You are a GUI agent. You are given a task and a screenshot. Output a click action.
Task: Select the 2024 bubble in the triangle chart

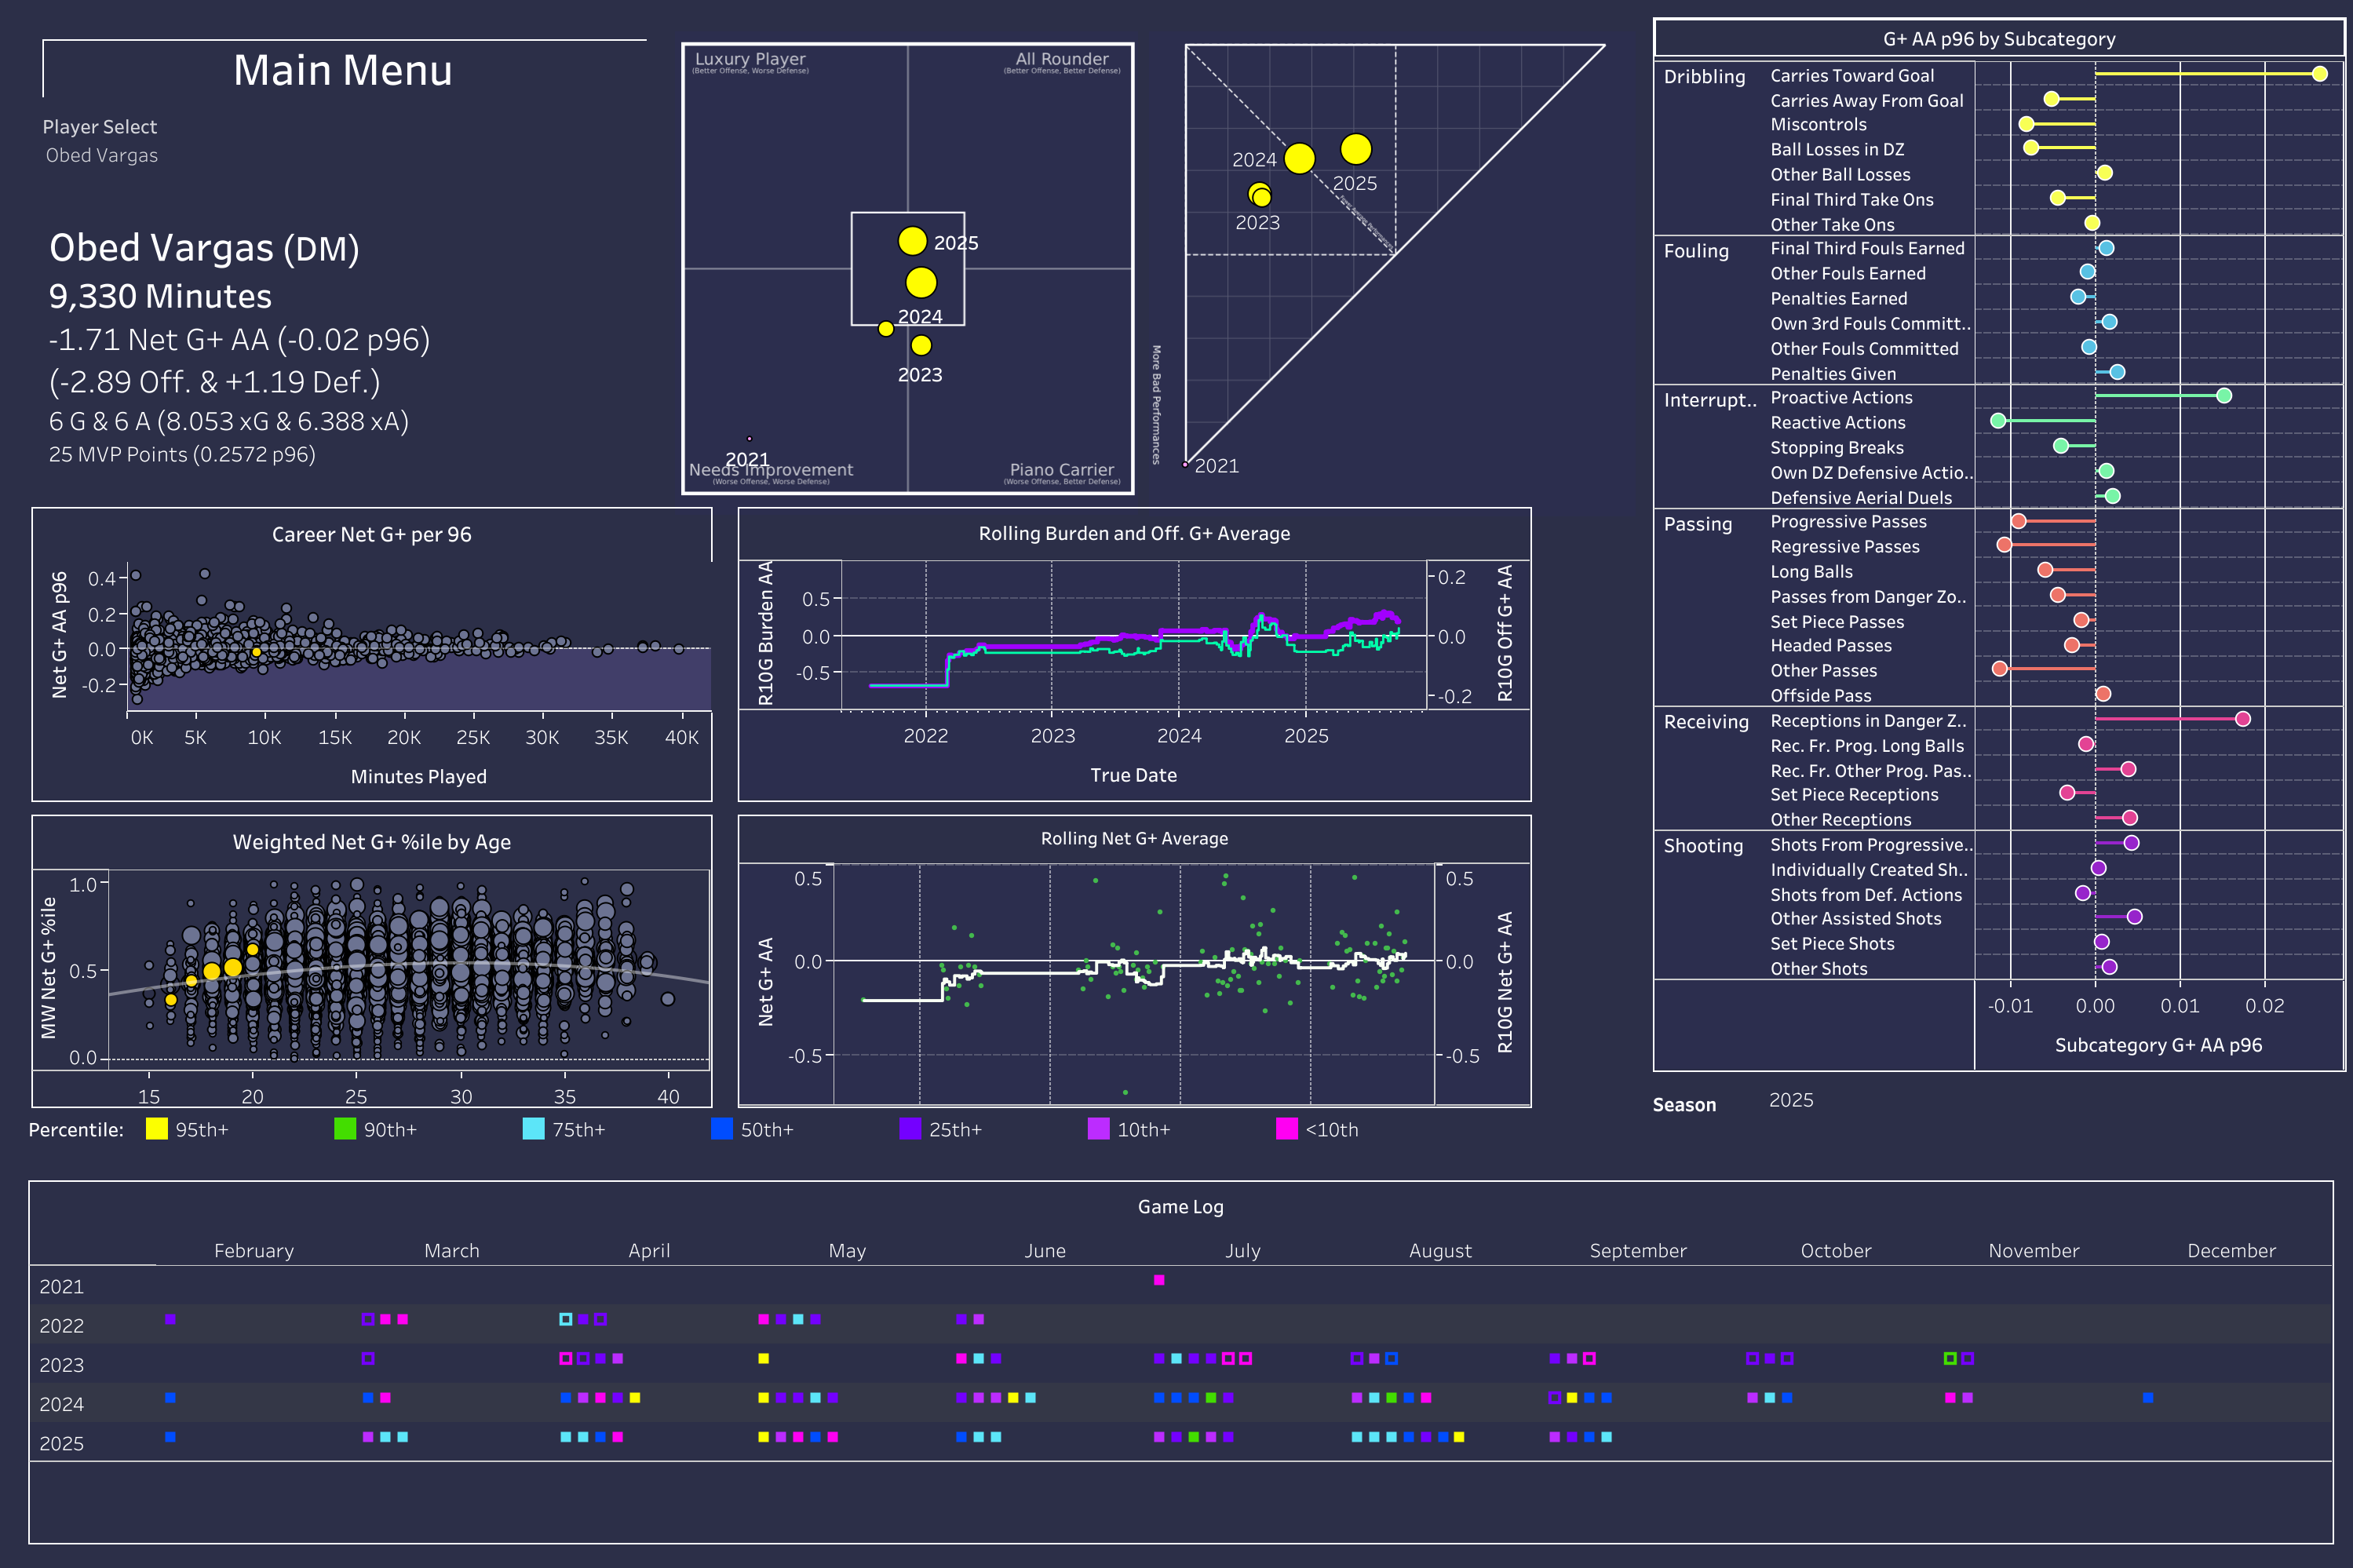(x=1299, y=158)
